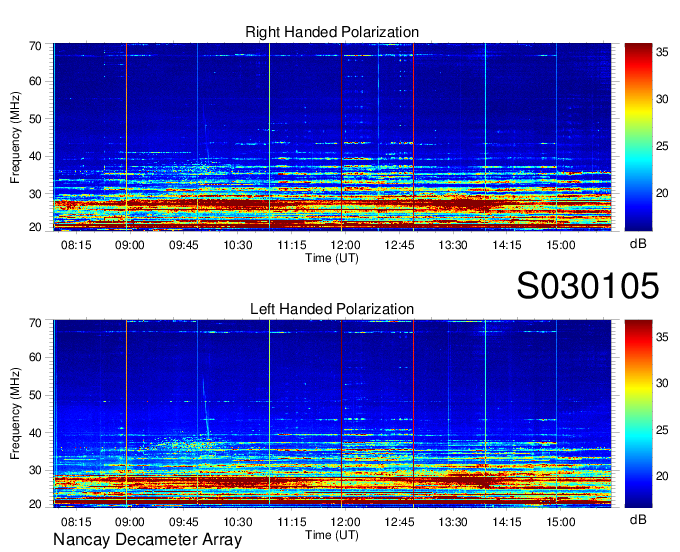Click the Right Handed plot color scale bar

pos(638,137)
